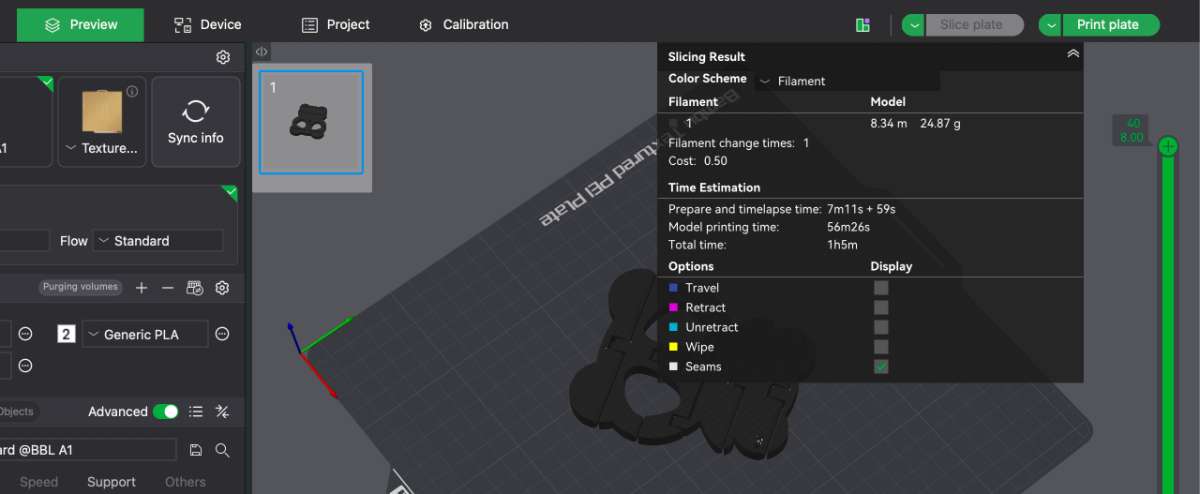The image size is (1200, 494).
Task: Switch to the Speed tab
Action: point(39,482)
